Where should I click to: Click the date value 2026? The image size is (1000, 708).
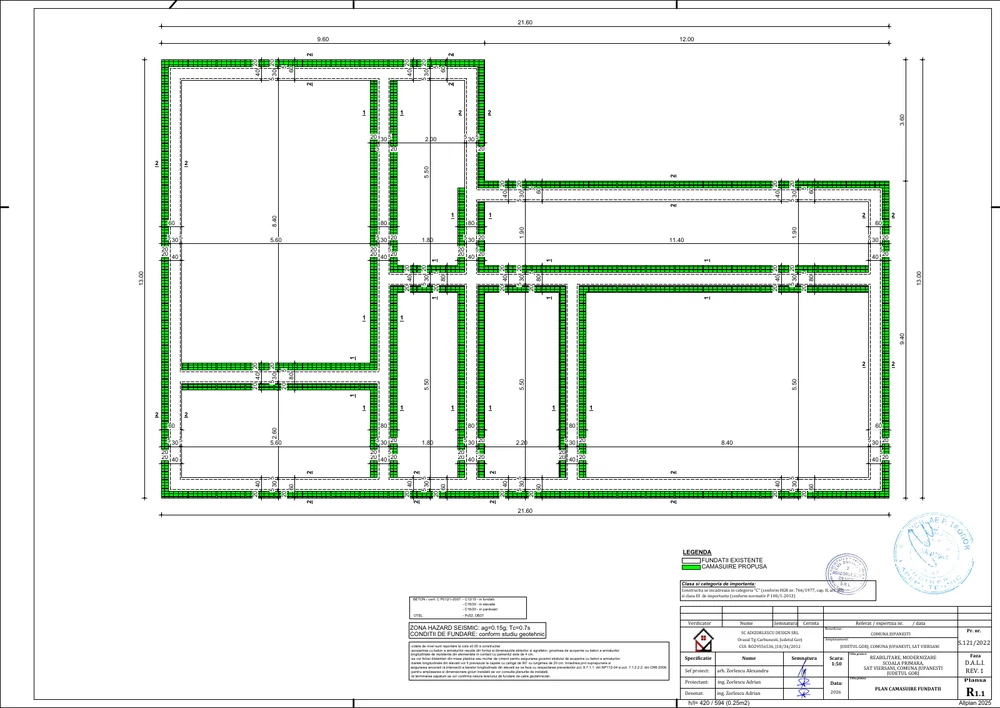836,691
